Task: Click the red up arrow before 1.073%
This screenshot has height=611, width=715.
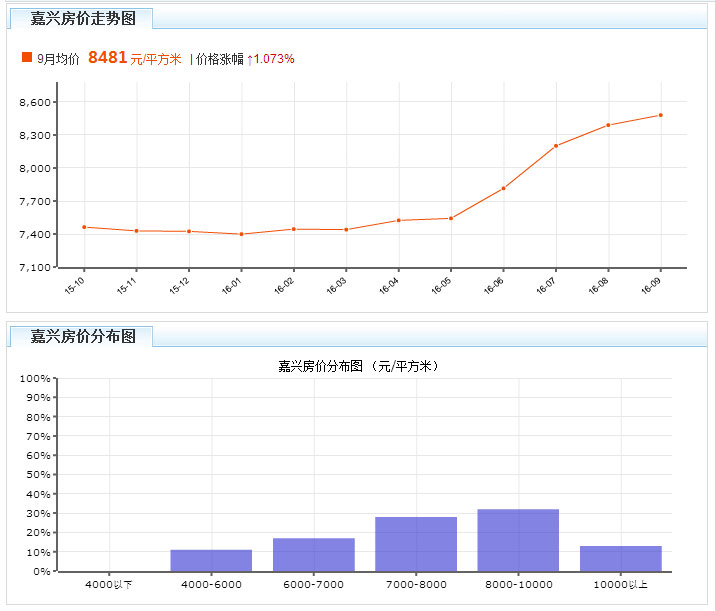Action: [x=249, y=59]
